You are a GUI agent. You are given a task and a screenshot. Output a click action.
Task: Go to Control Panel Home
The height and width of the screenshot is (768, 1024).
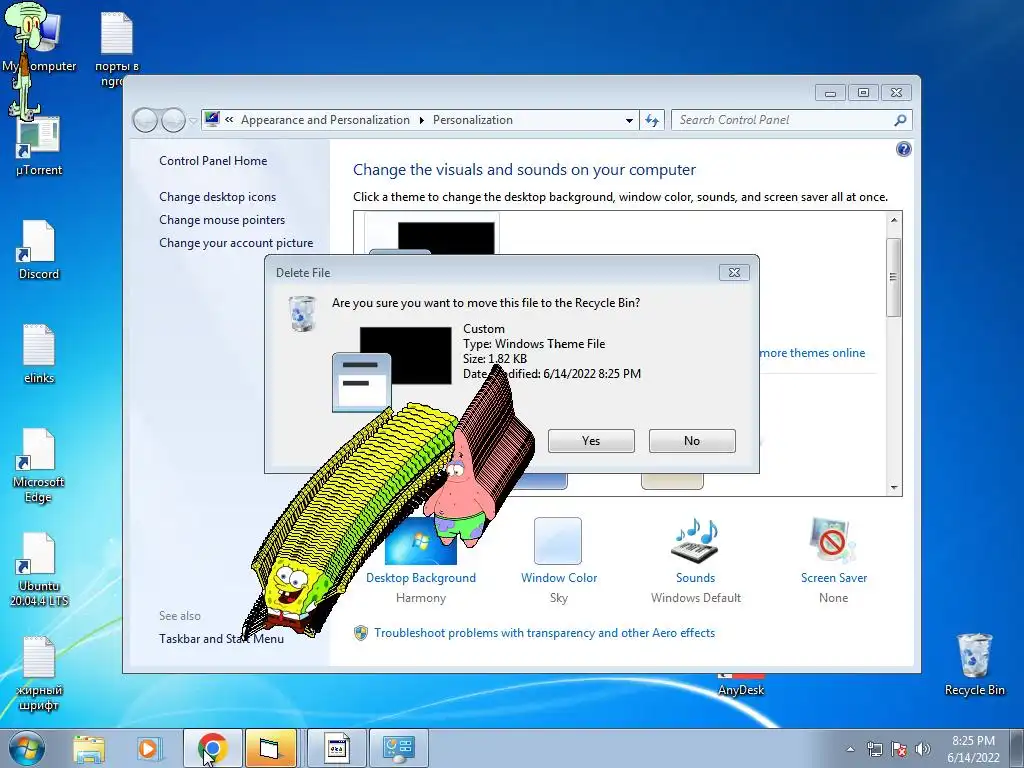click(x=213, y=161)
